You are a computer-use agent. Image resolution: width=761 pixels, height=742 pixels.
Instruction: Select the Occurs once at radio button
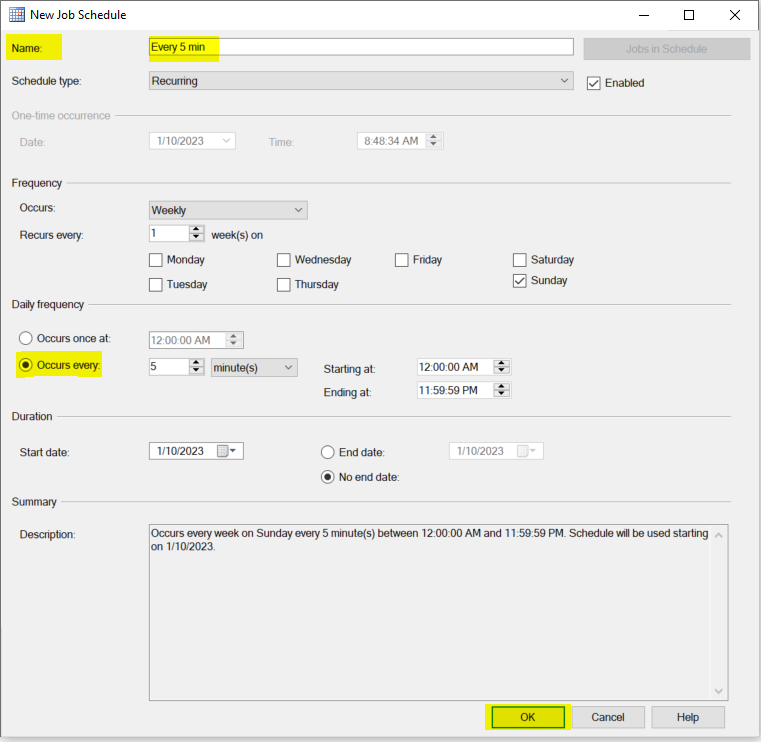coord(26,338)
